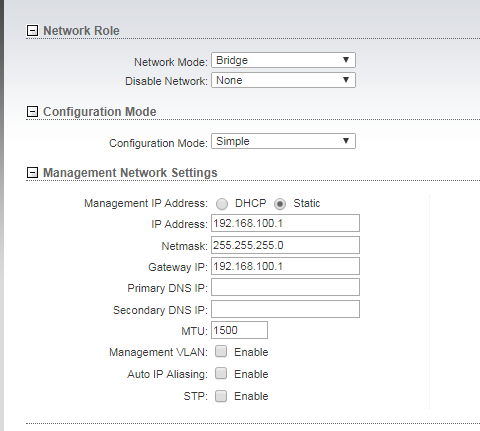The width and height of the screenshot is (480, 431).
Task: Collapse the Network Role section
Action: click(32, 31)
